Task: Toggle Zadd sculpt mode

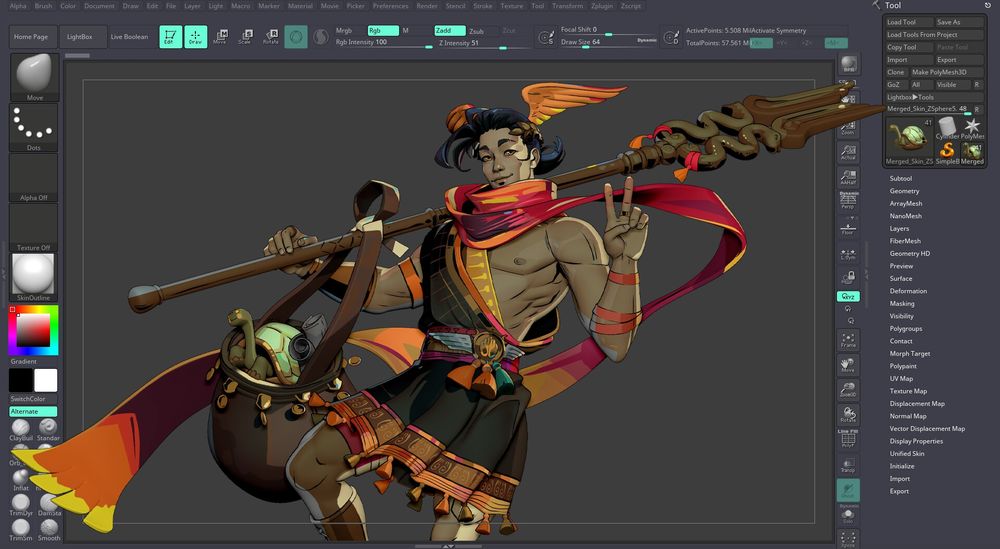Action: (x=450, y=31)
